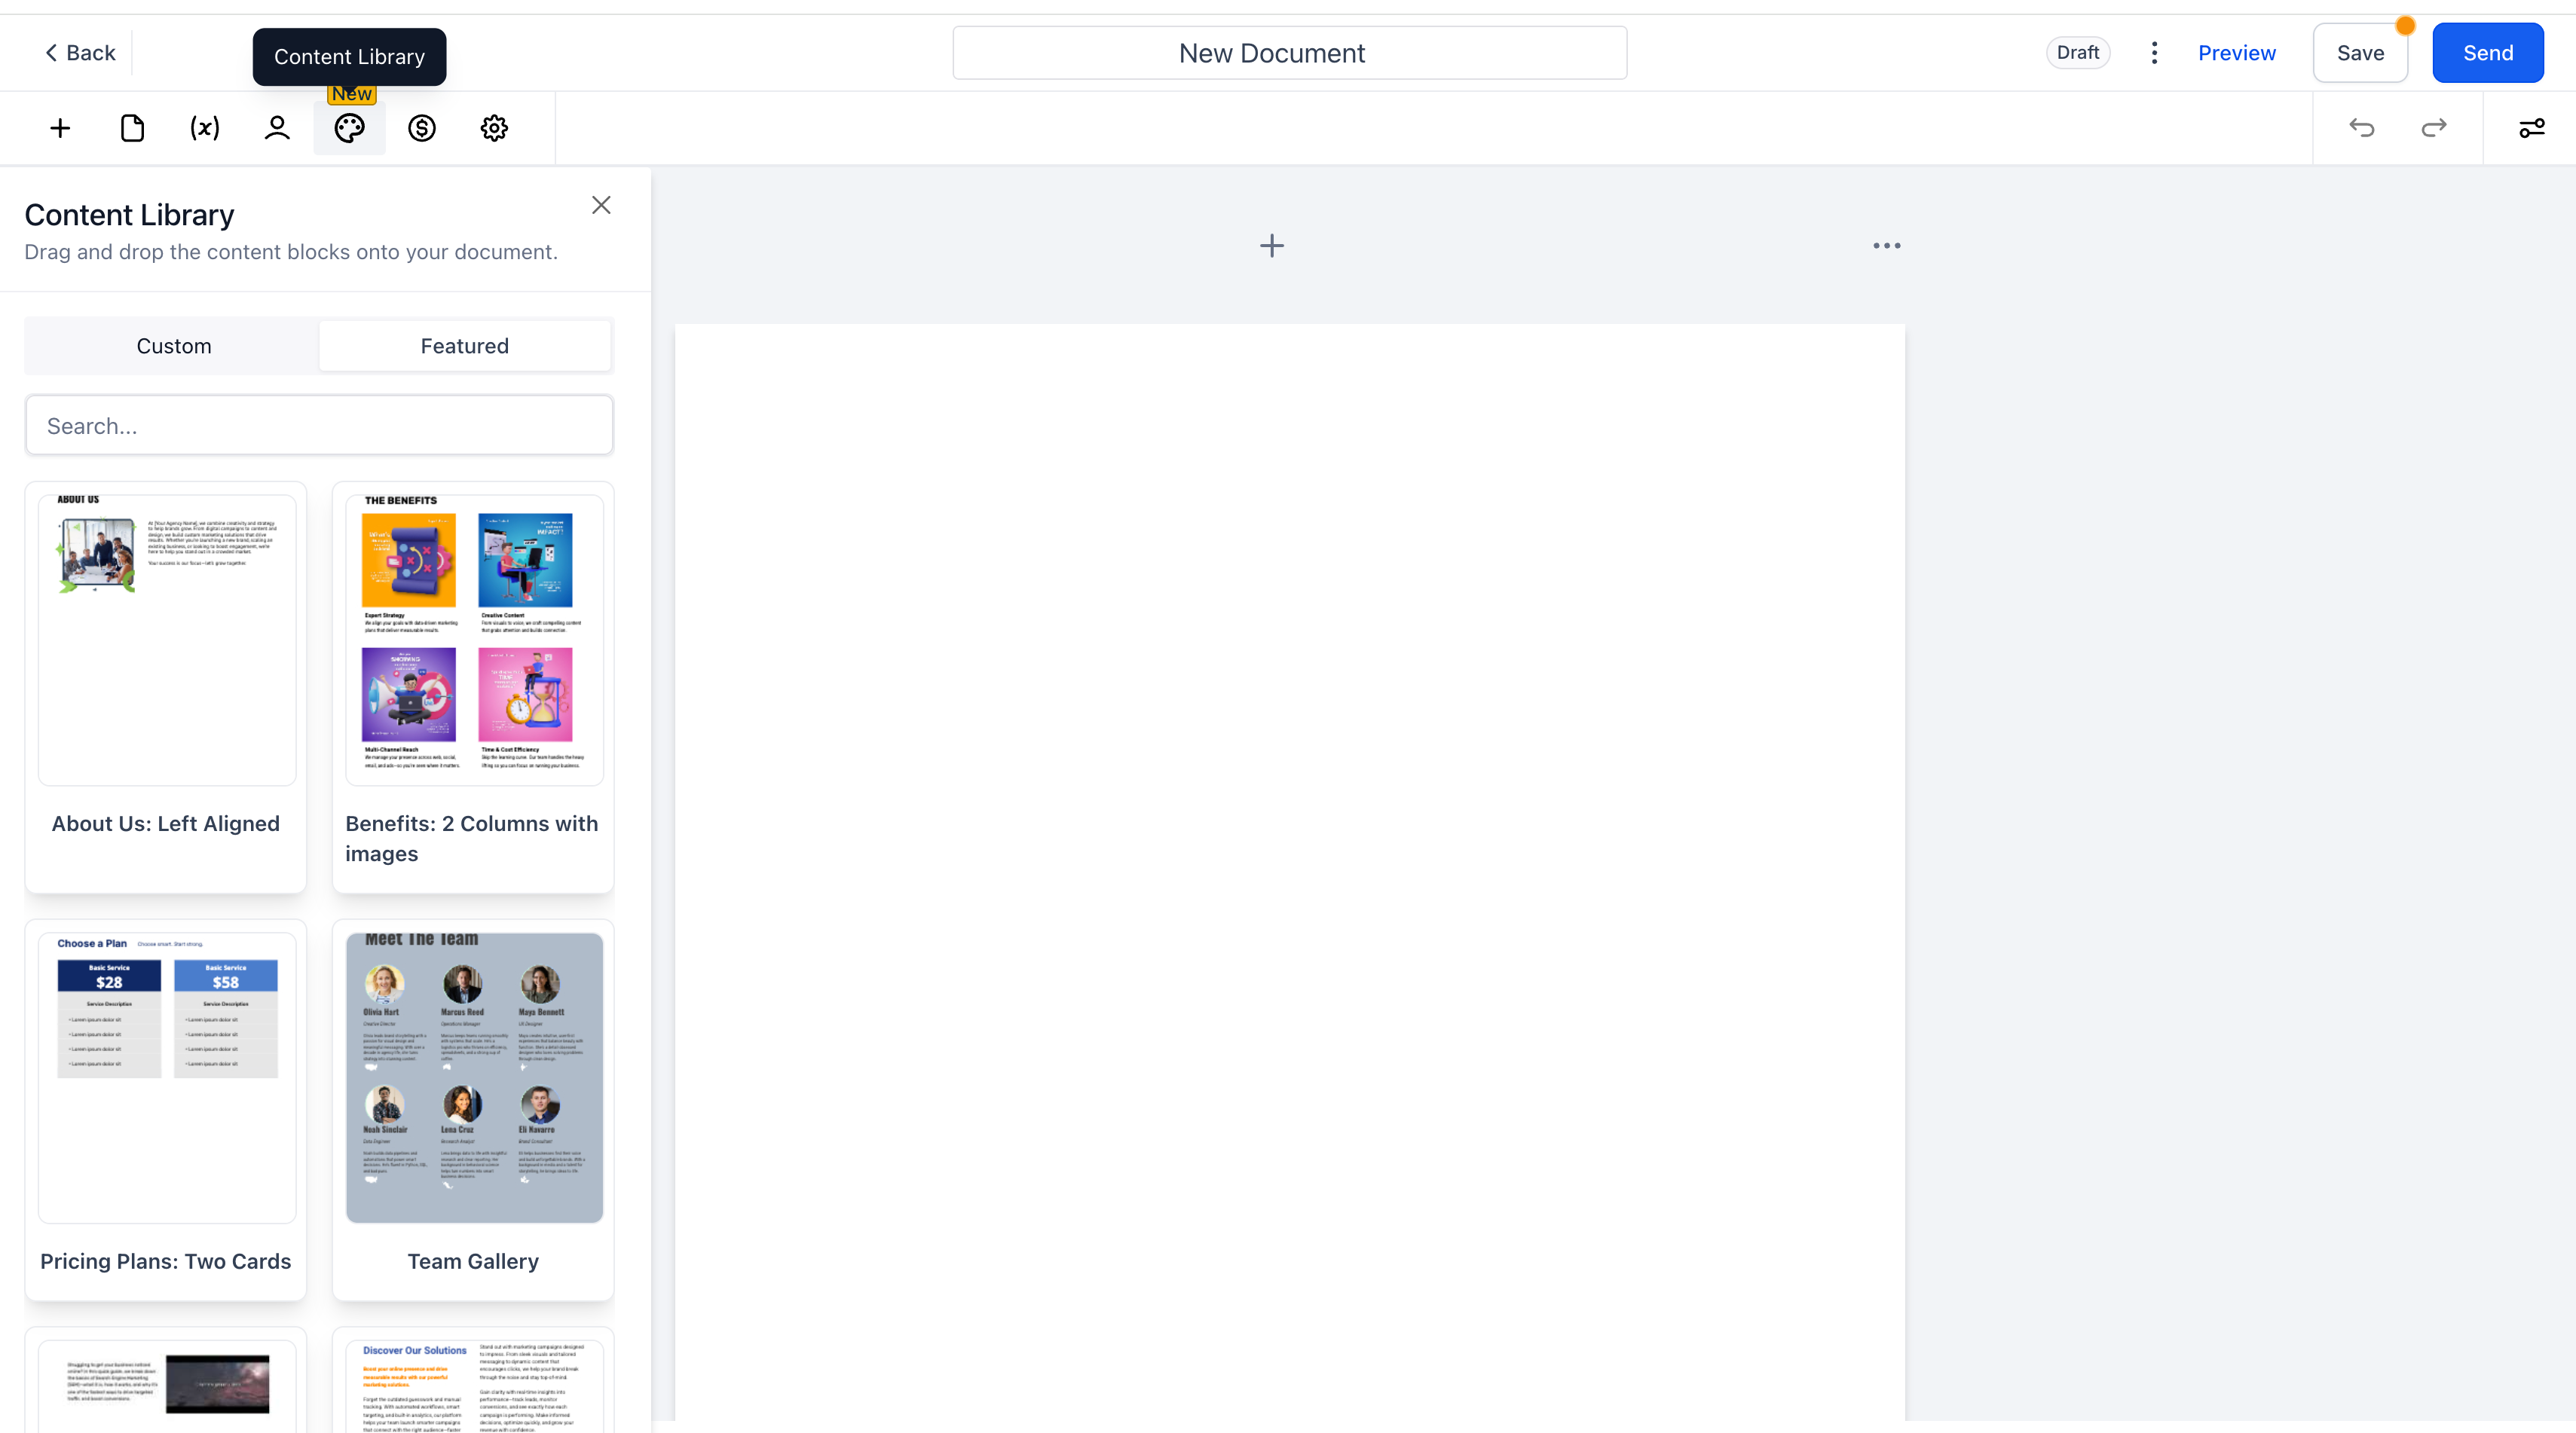Open the three-dot menu next to Draft
The width and height of the screenshot is (2576, 1433).
pos(2154,52)
